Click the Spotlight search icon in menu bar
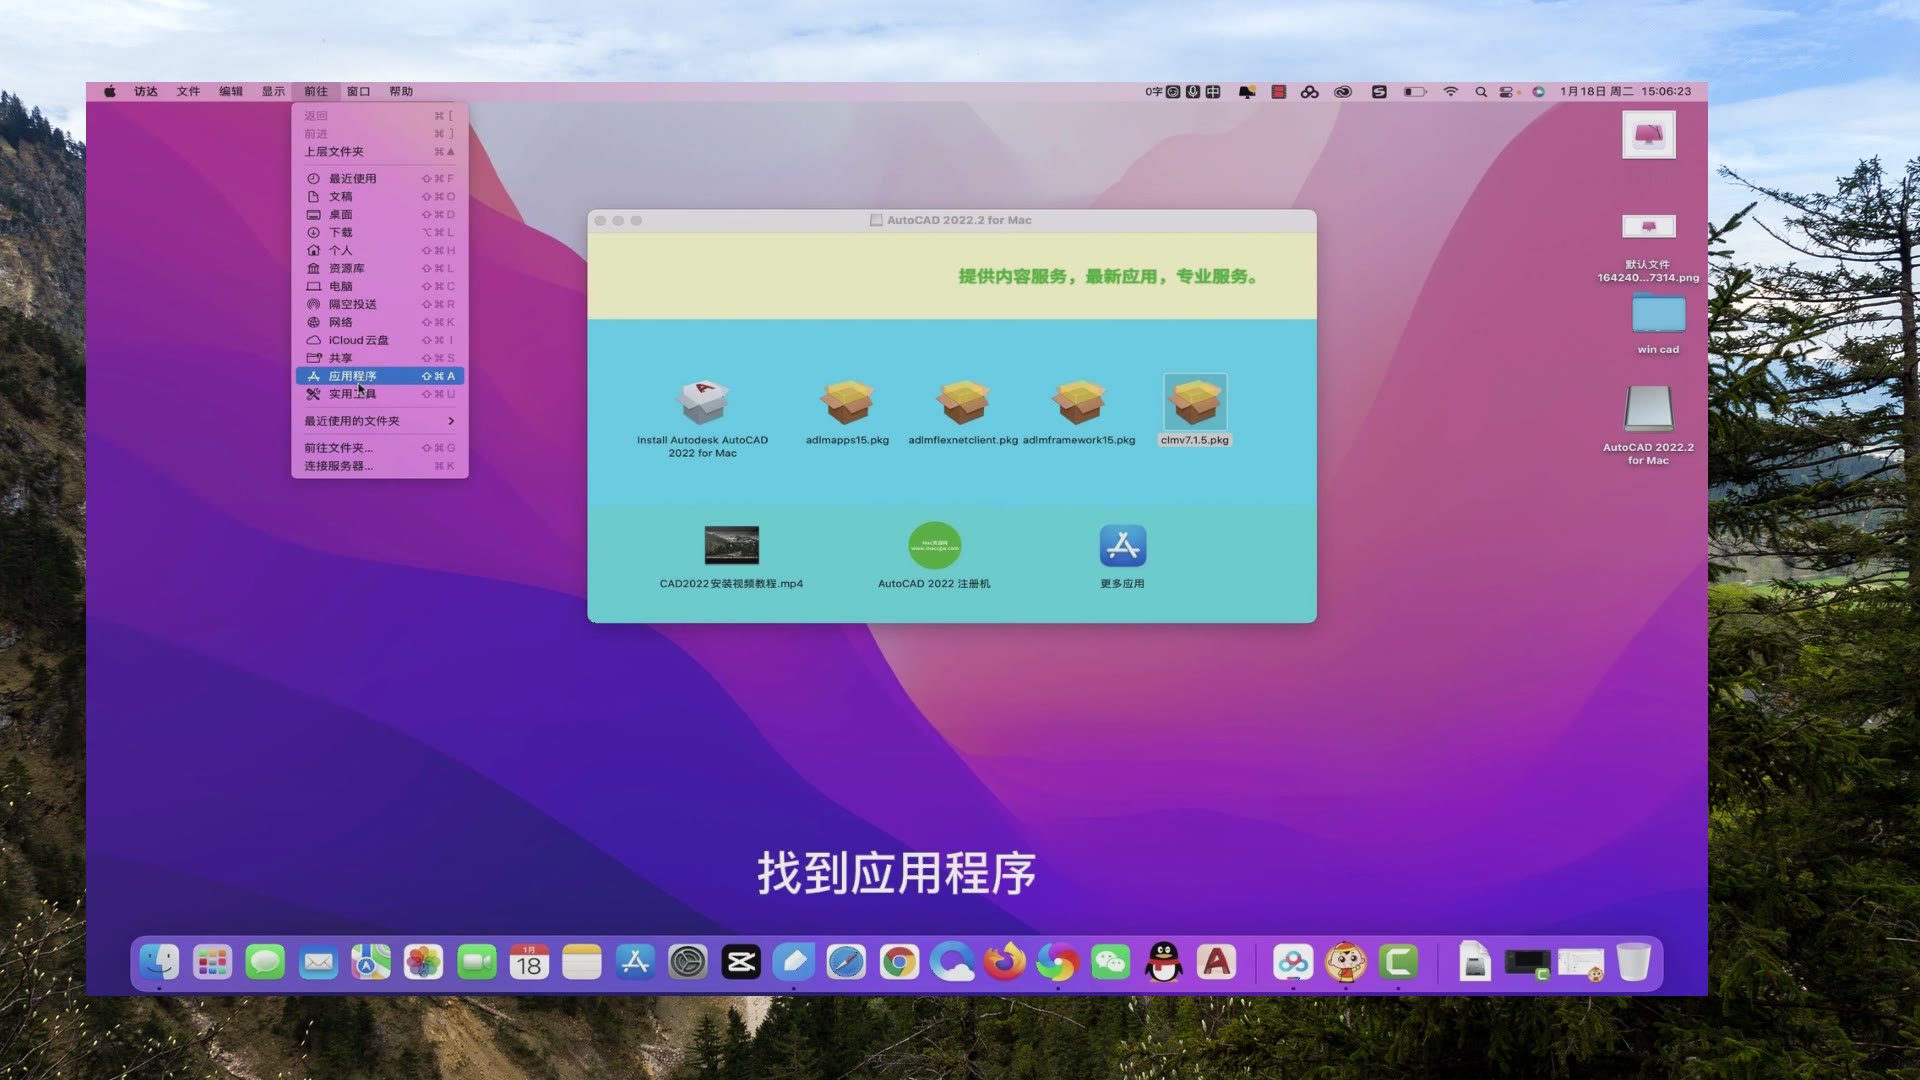1920x1080 pixels. [1481, 91]
